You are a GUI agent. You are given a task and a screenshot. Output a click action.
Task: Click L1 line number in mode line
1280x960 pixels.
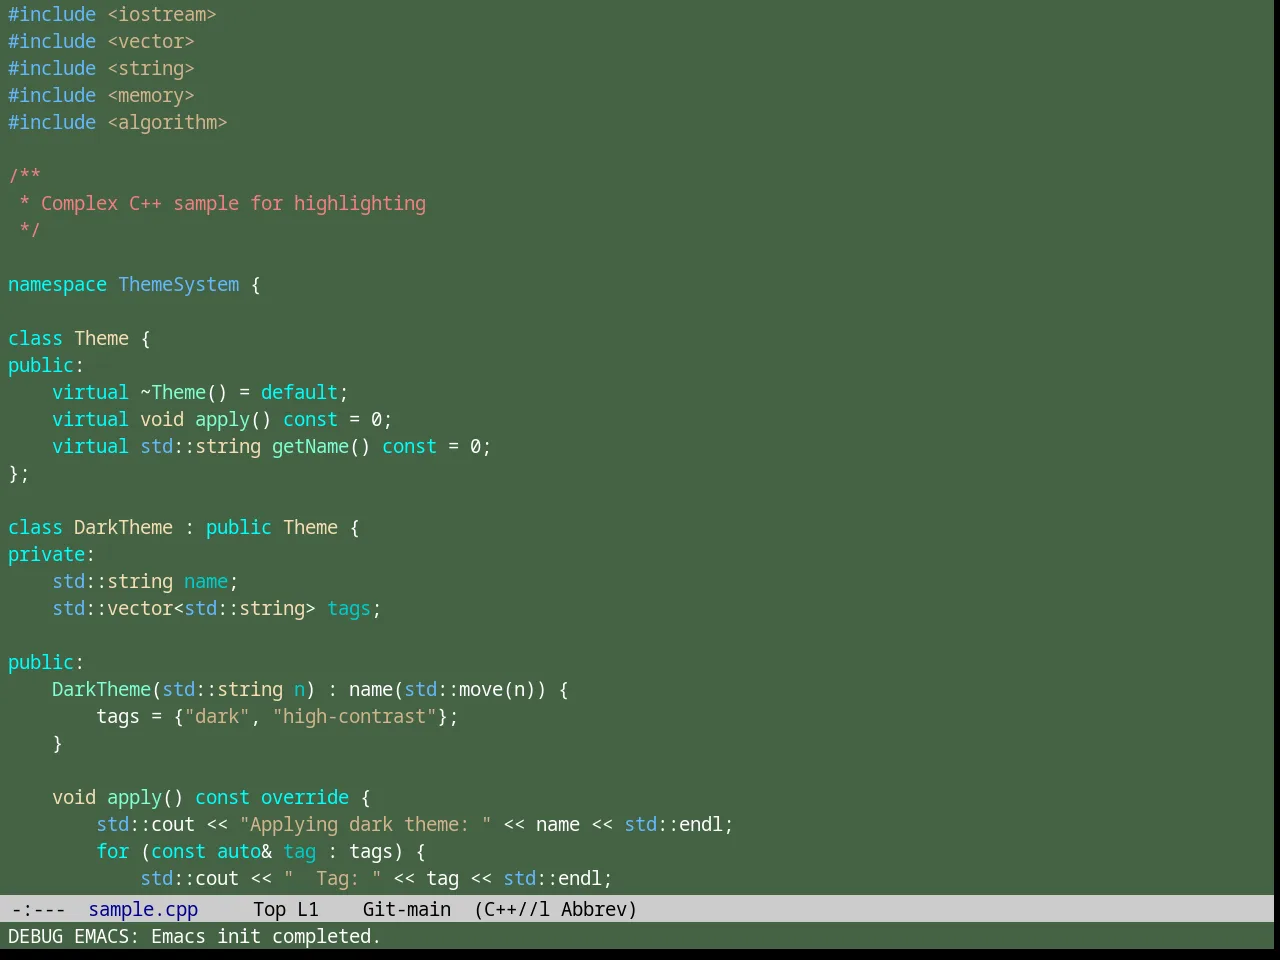pyautogui.click(x=308, y=909)
